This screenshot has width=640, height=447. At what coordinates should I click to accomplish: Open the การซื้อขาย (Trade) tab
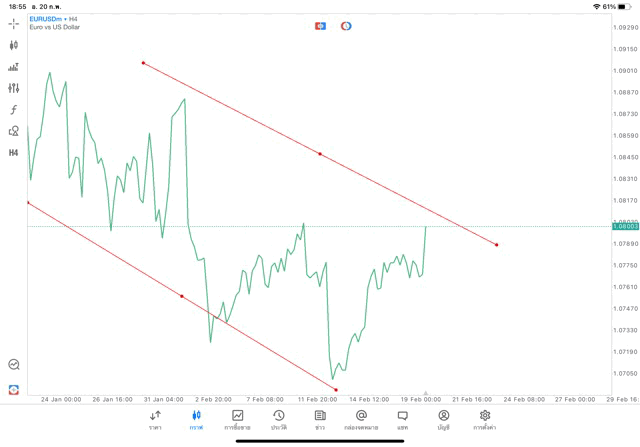click(x=238, y=419)
